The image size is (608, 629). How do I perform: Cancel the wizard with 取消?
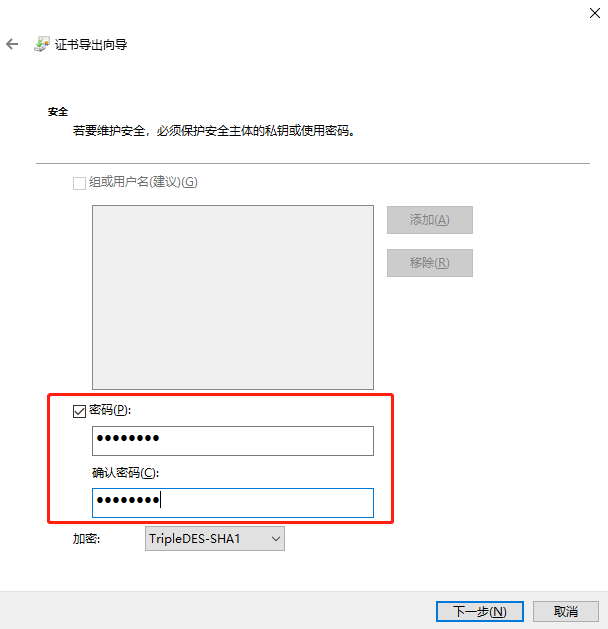pos(565,612)
